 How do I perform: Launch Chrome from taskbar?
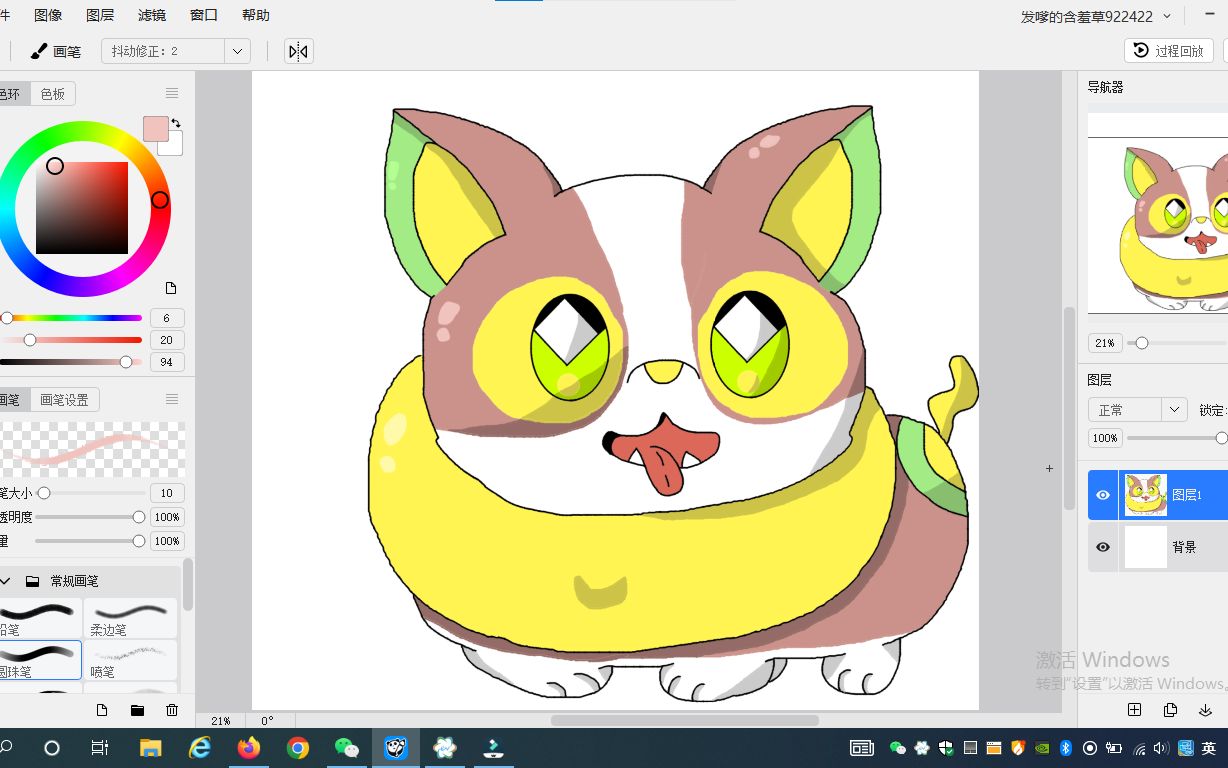coord(297,748)
